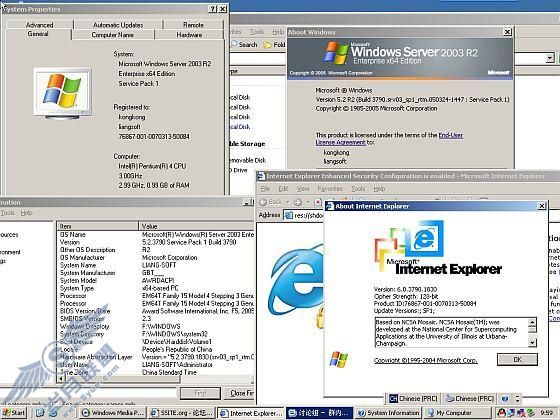Open Help menu in System Information window

click(x=26, y=213)
